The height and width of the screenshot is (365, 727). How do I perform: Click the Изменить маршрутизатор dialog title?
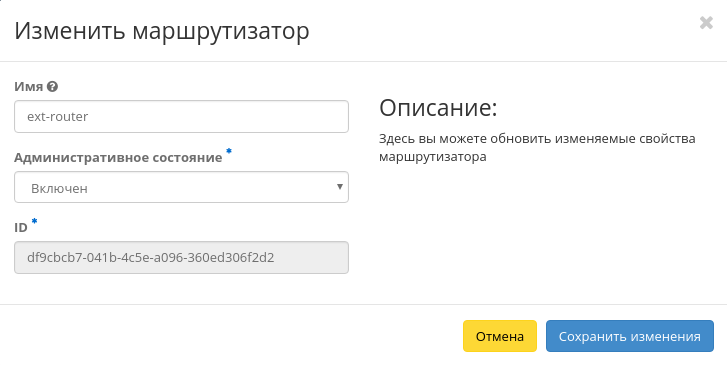pos(162,31)
